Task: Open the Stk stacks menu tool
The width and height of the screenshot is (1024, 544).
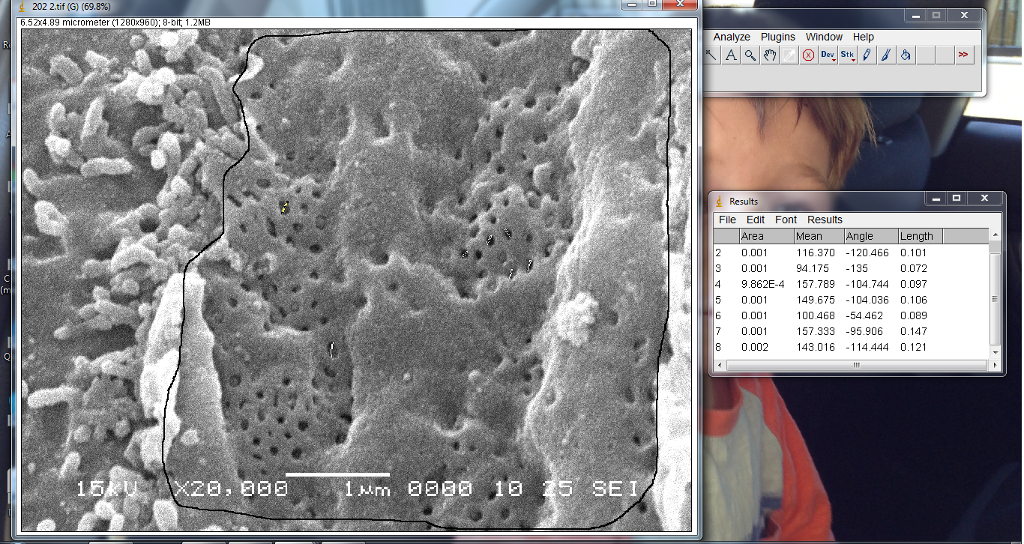Action: [847, 56]
